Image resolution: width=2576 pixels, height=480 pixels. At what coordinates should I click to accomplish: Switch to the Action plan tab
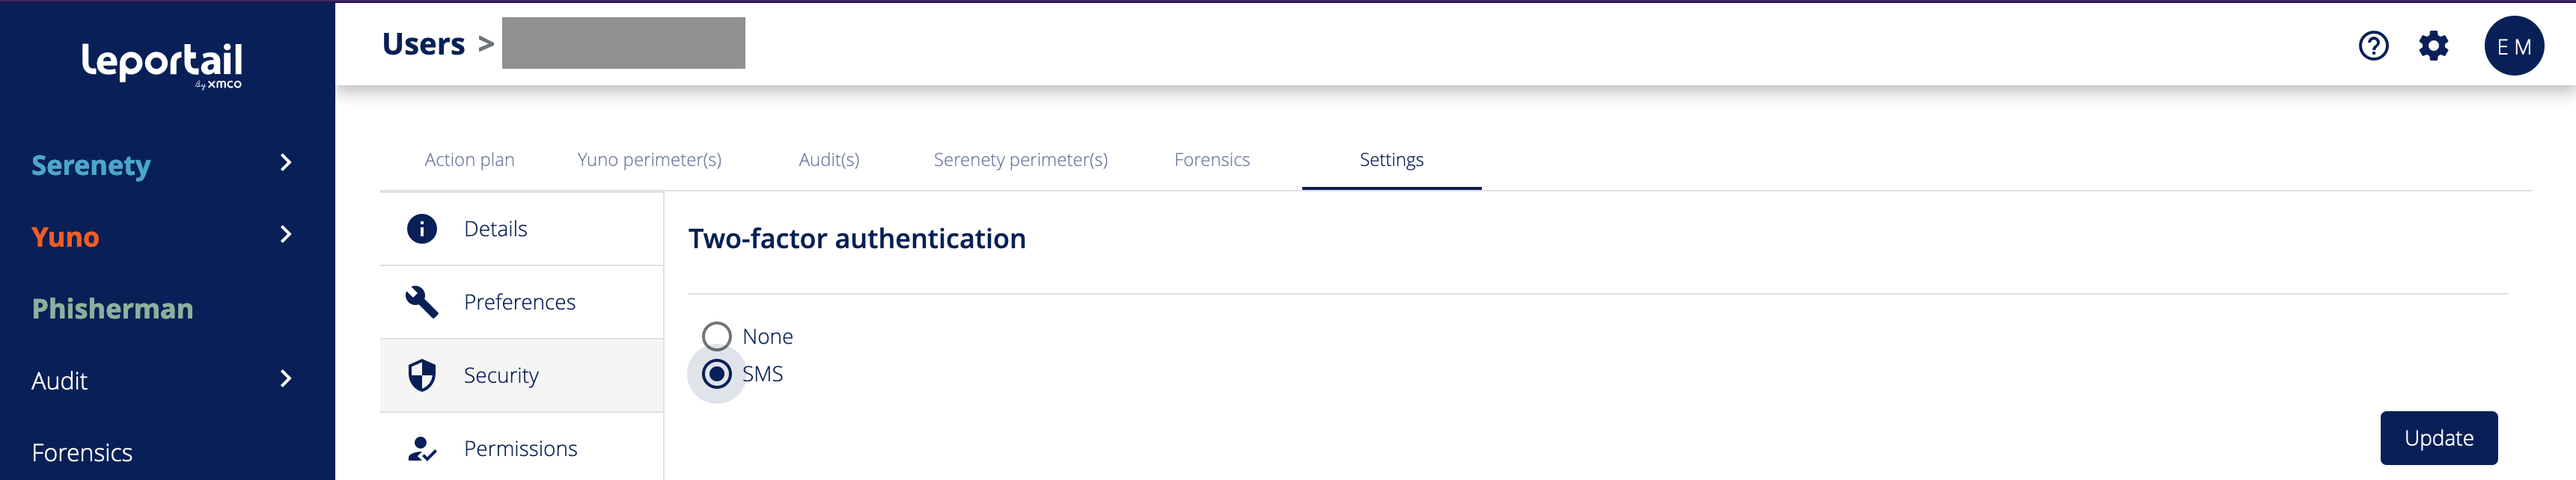469,160
